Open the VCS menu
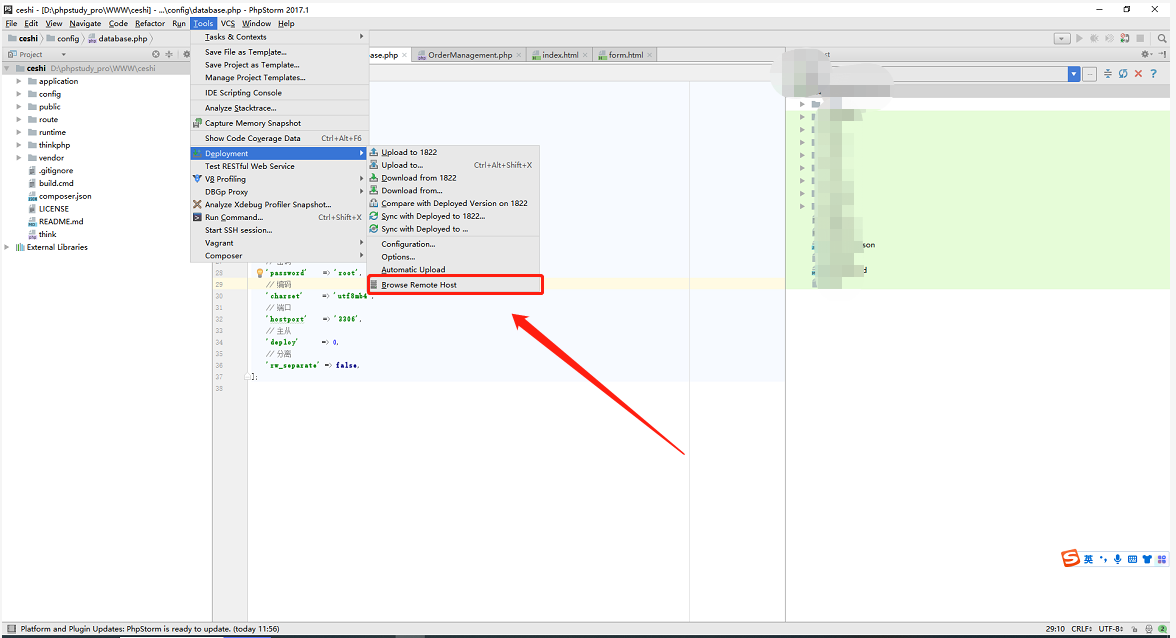This screenshot has width=1176, height=638. pos(227,23)
